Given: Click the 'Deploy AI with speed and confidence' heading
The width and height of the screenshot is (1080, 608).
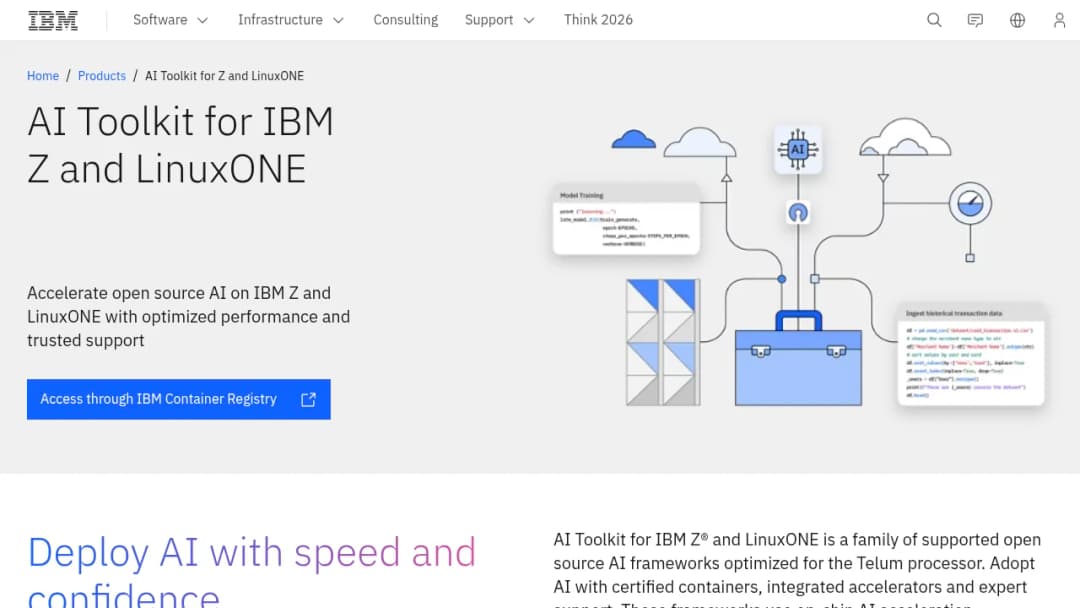Looking at the screenshot, I should pyautogui.click(x=251, y=572).
